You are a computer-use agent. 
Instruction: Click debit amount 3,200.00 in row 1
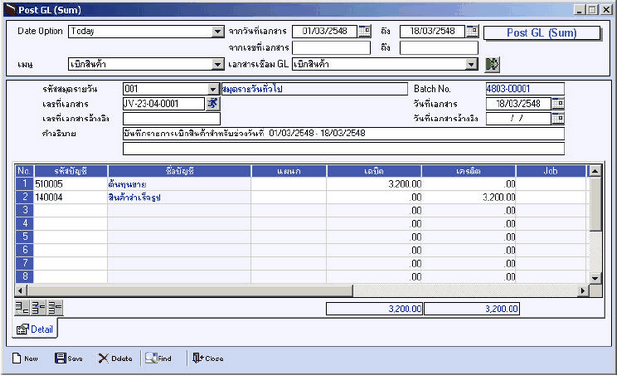374,184
